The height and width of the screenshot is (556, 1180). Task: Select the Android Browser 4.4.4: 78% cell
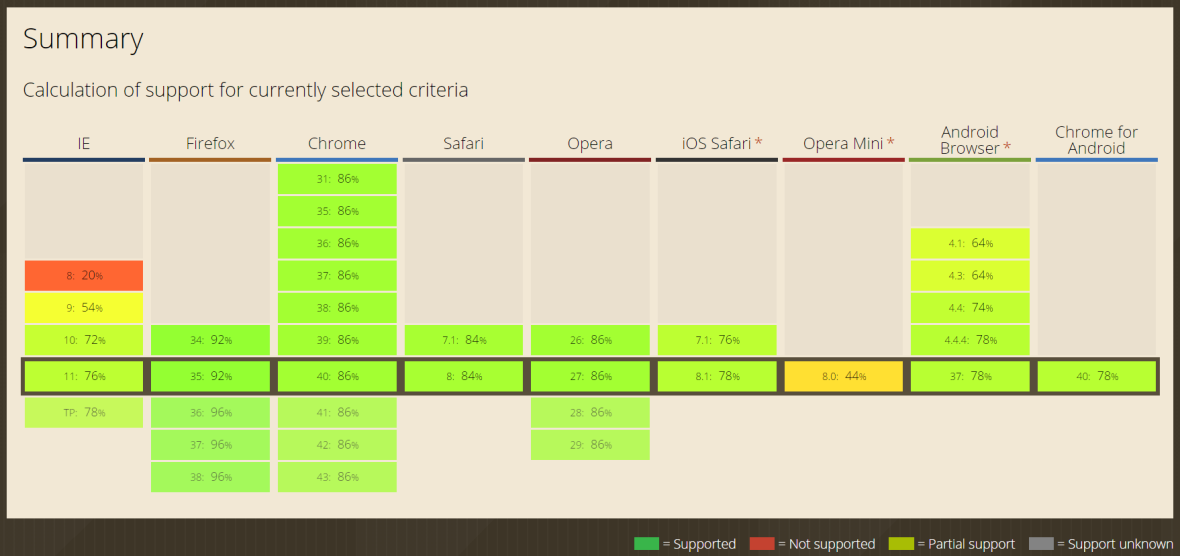(970, 340)
